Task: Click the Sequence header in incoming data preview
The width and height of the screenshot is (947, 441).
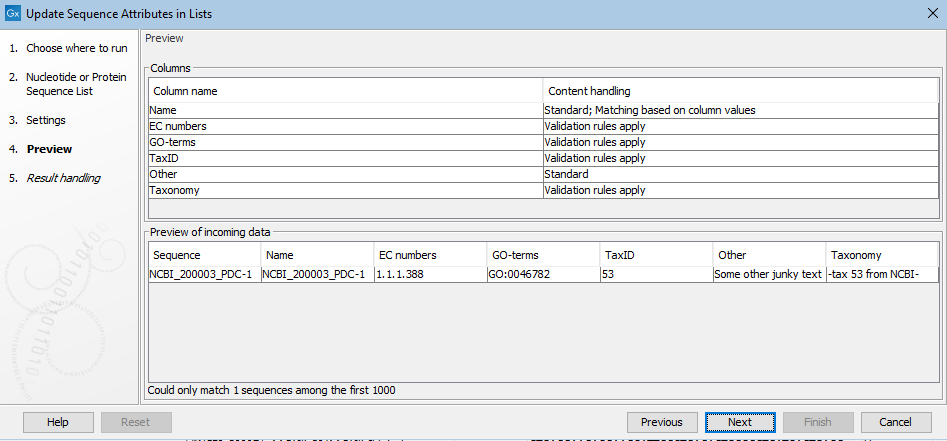Action: (204, 255)
